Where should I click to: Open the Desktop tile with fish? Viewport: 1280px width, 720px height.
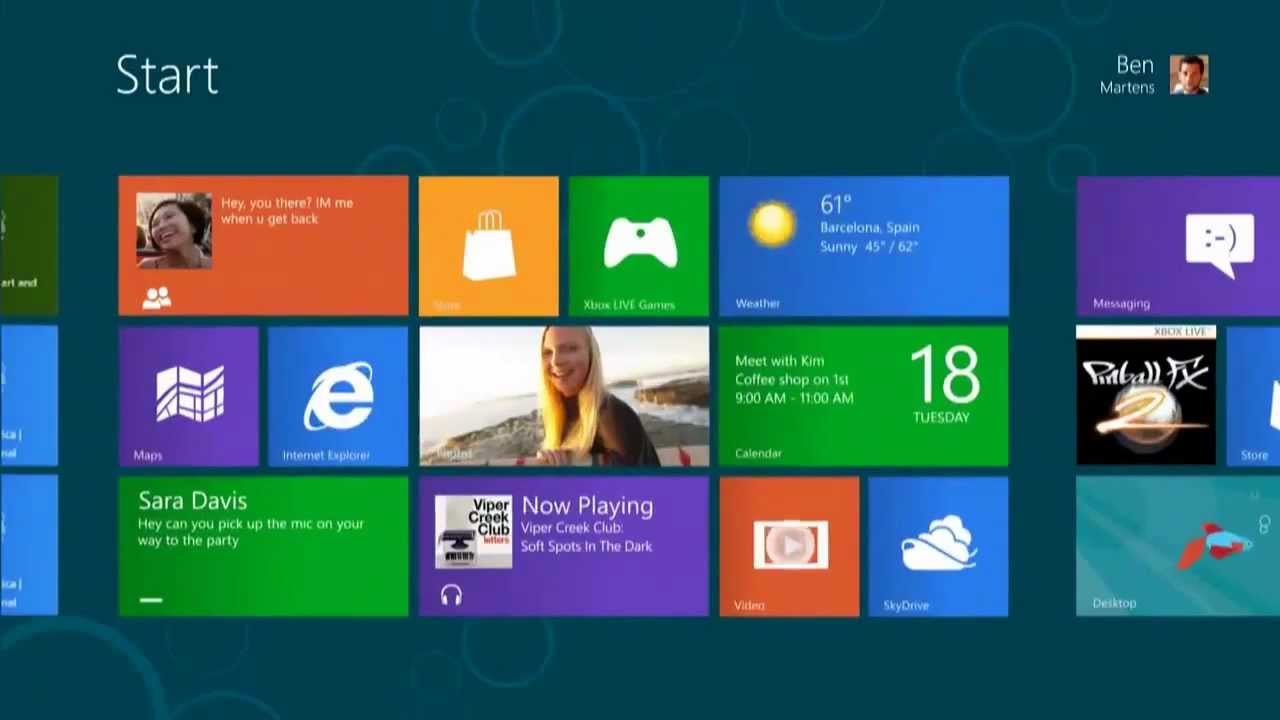pos(1178,546)
